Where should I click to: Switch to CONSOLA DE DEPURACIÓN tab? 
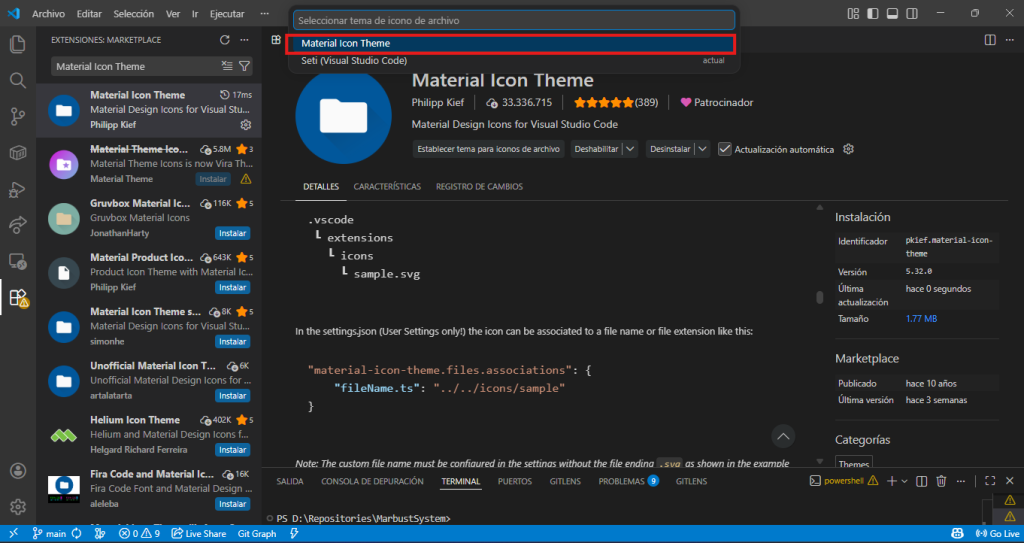pos(372,481)
